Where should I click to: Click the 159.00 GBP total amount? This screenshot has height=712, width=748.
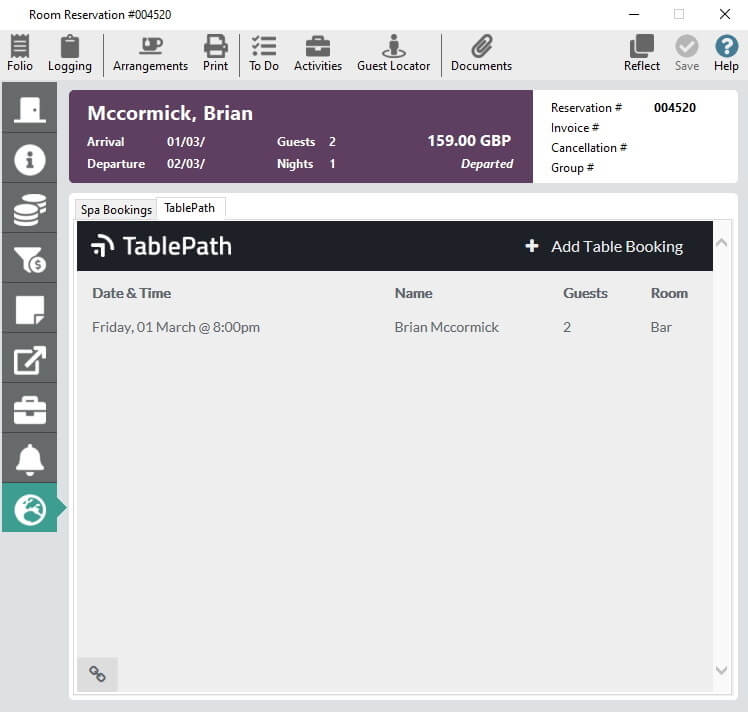click(469, 141)
